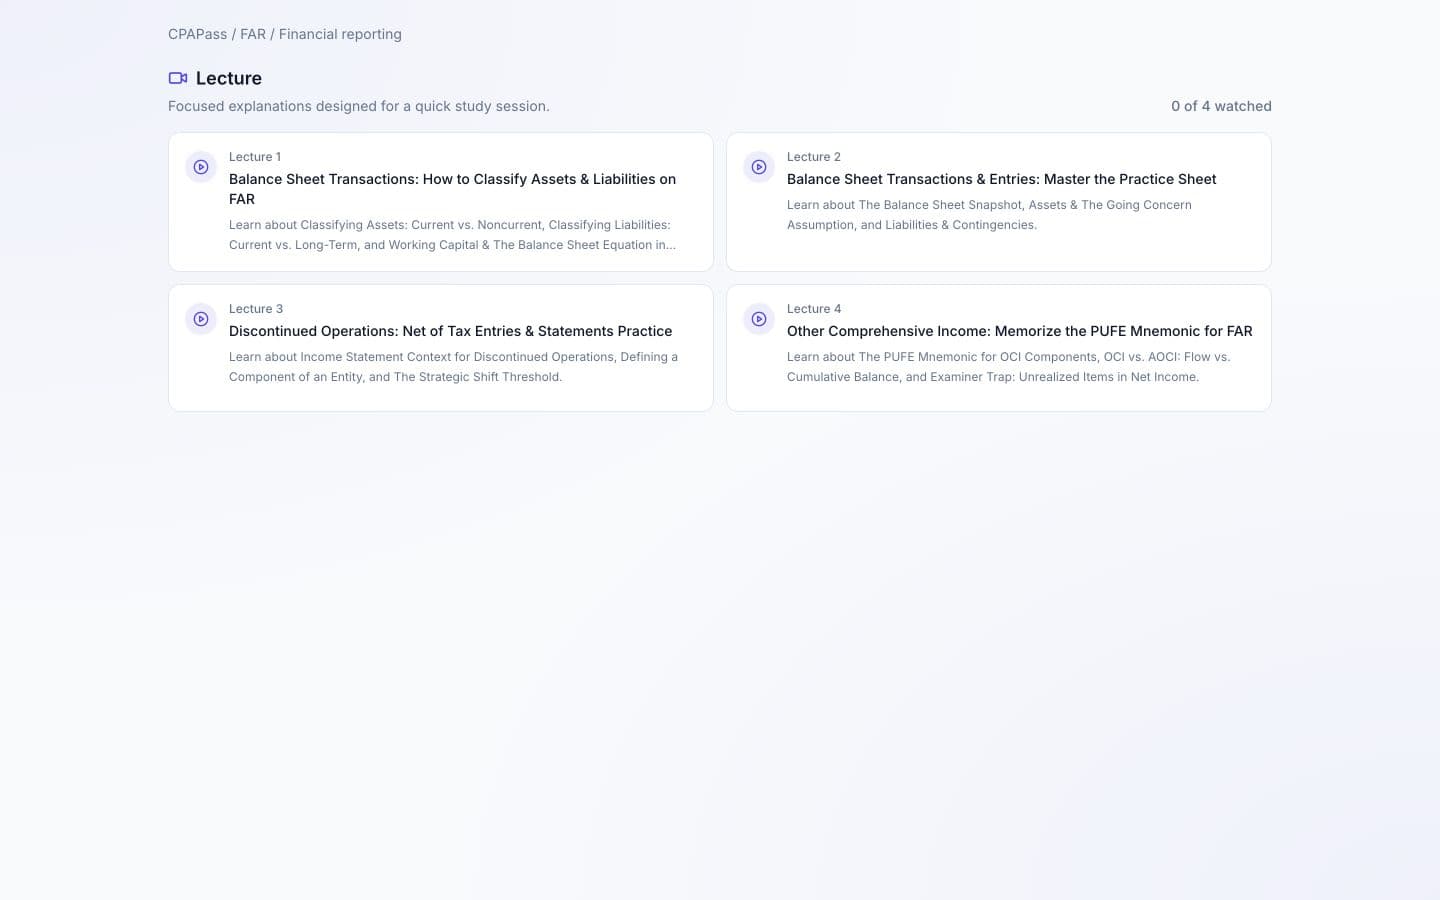Go to the FAR breadcrumb
Image resolution: width=1440 pixels, height=900 pixels.
coord(253,34)
